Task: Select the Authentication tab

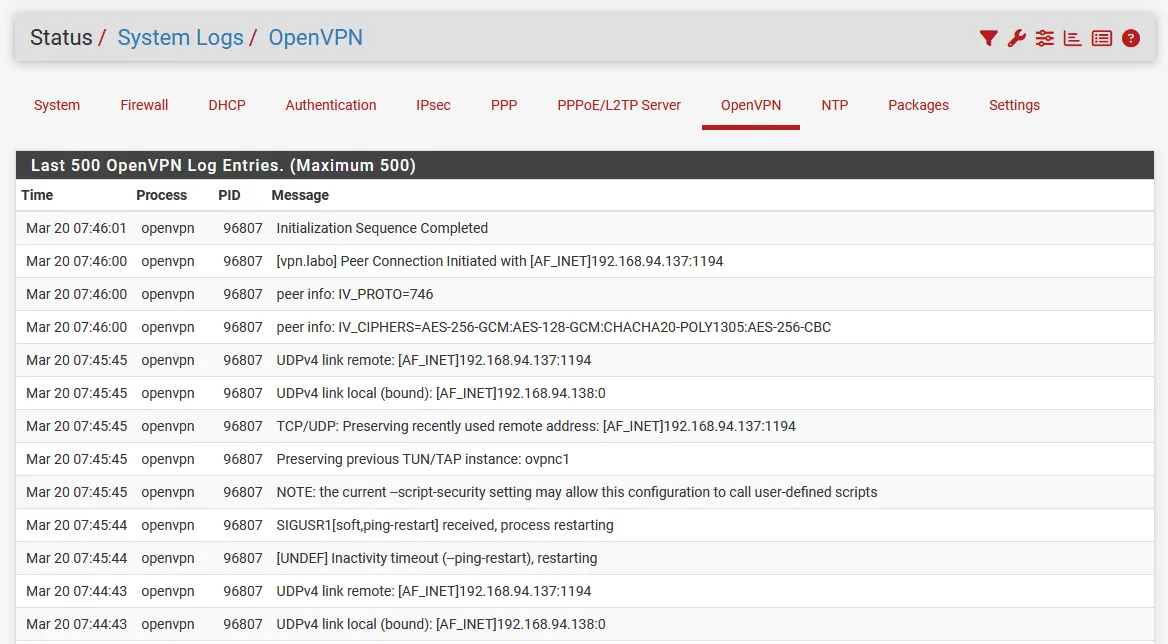Action: coord(331,105)
